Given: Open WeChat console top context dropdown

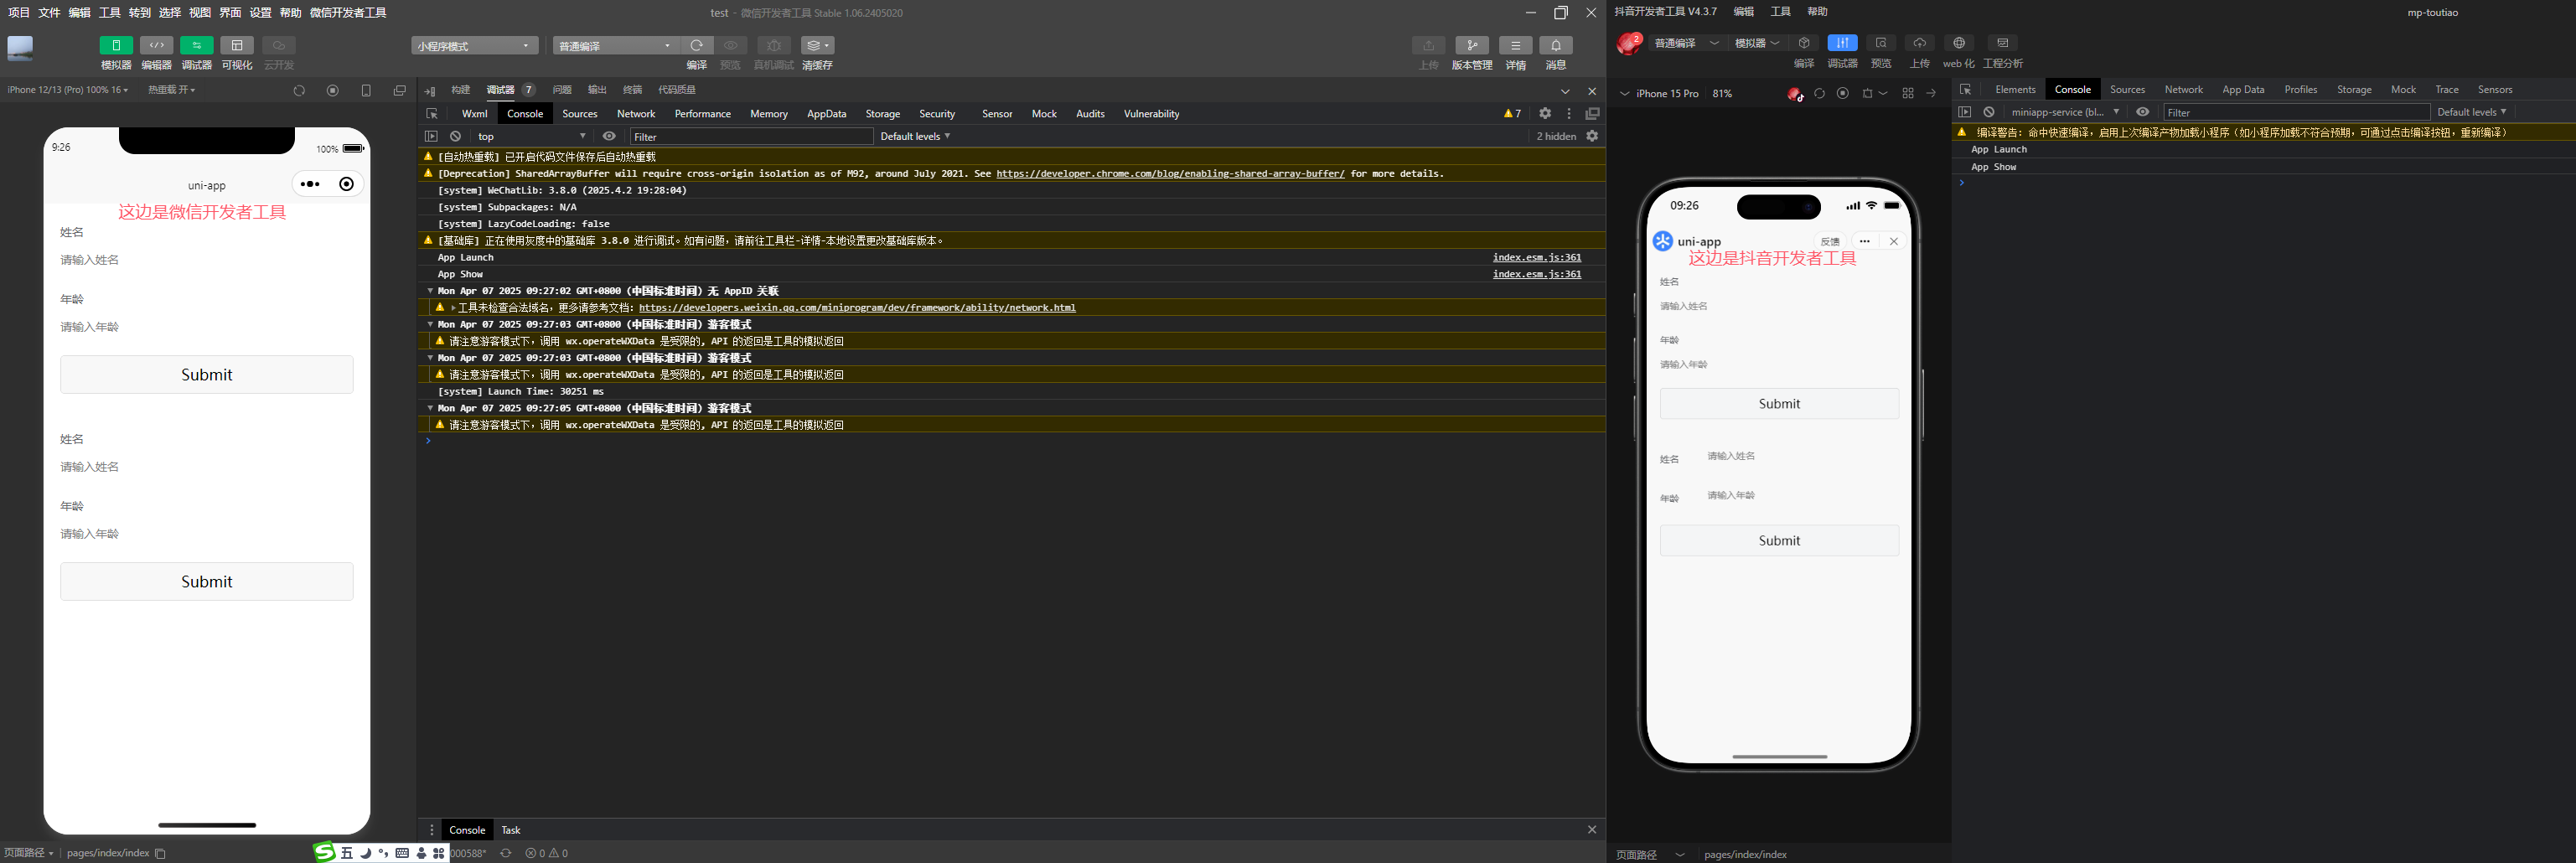Looking at the screenshot, I should 531,136.
